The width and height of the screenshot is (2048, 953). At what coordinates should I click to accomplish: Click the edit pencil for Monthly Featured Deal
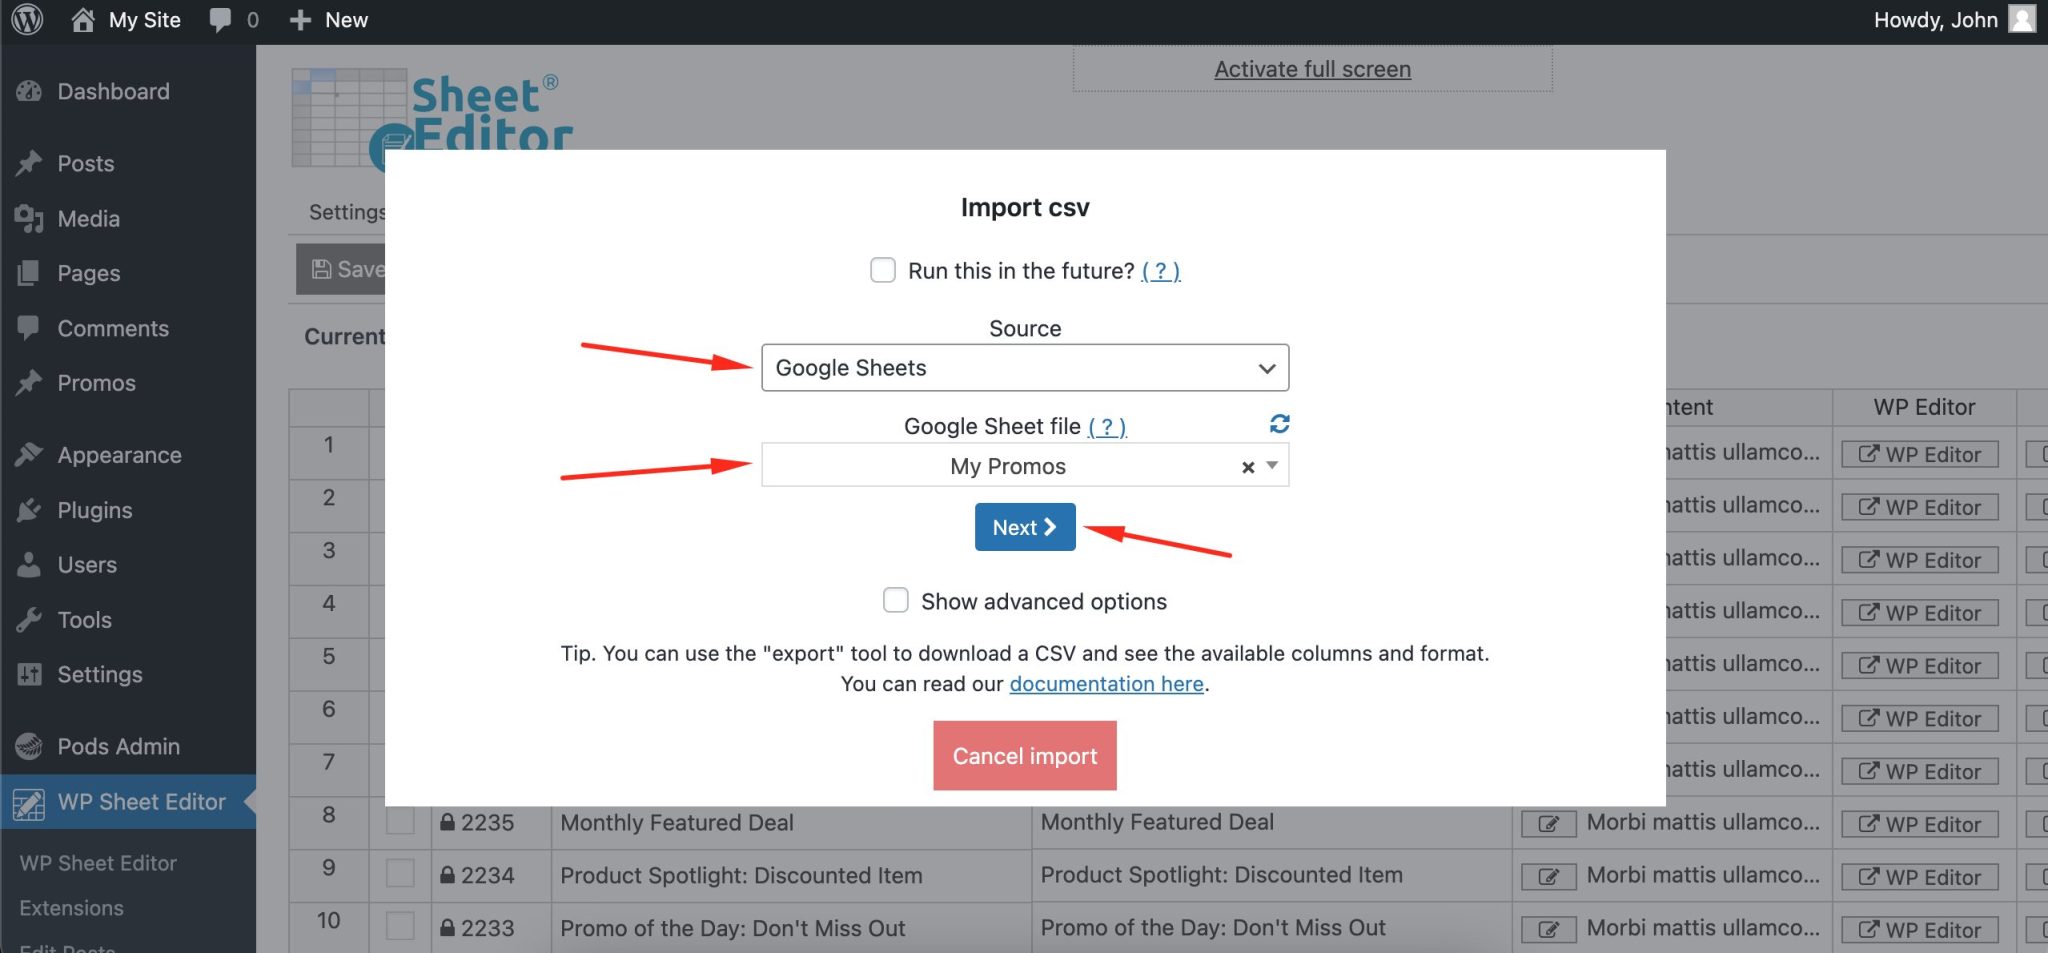[x=1547, y=823]
